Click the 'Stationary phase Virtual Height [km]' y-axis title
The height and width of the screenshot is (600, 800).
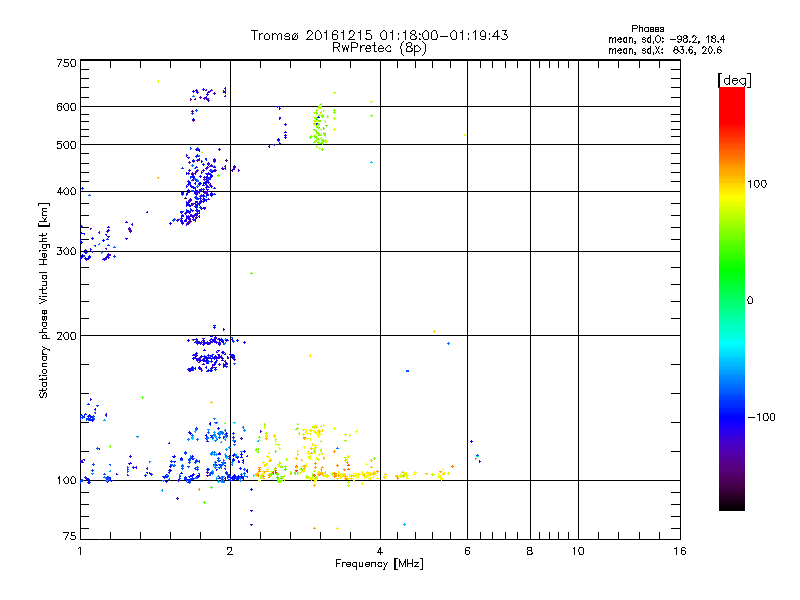43,300
